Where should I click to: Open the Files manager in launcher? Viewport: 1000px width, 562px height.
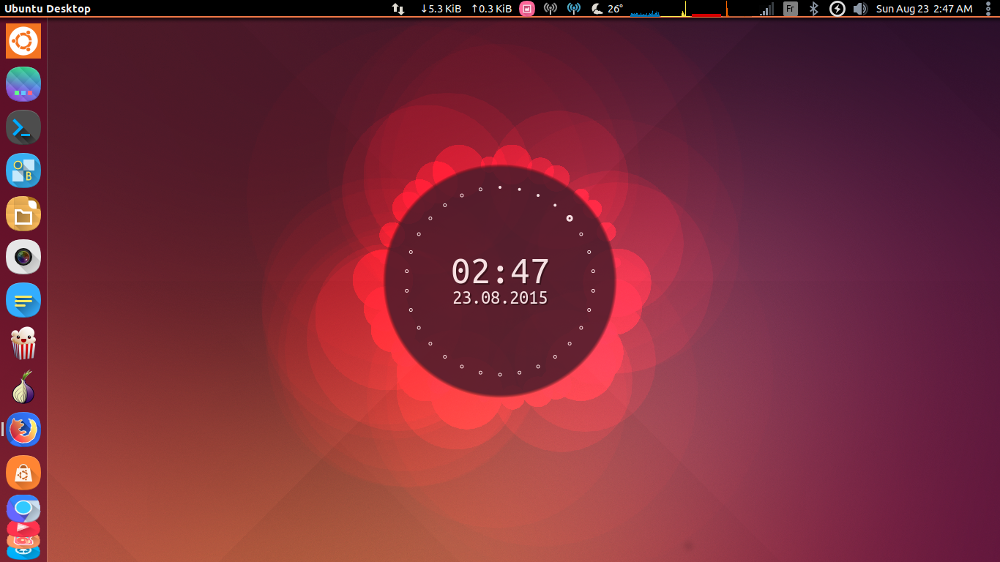tap(24, 214)
